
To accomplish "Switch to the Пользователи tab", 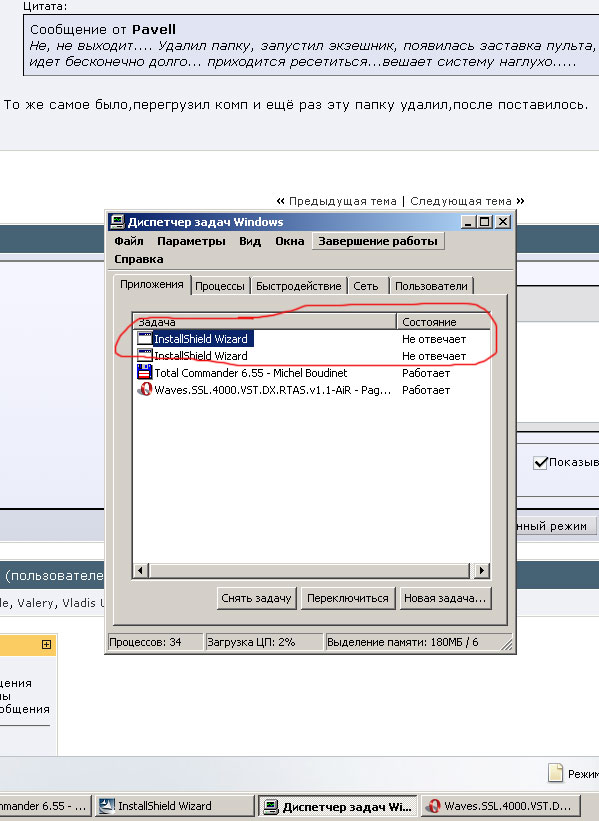I will (431, 286).
